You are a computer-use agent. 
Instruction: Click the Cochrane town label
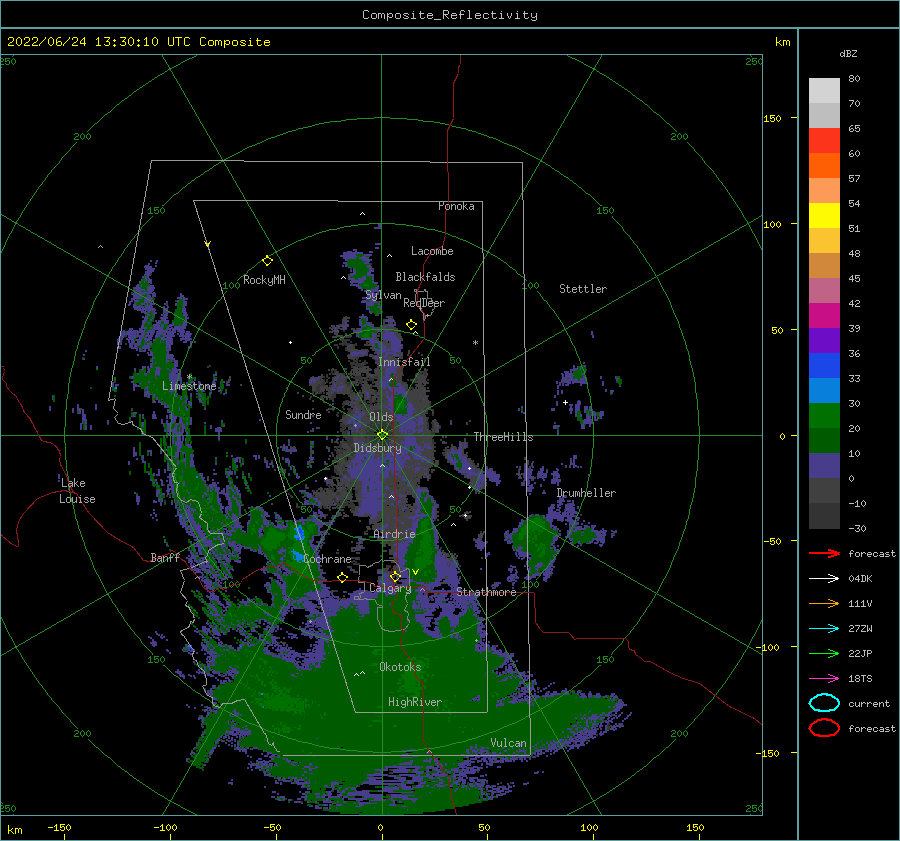327,559
